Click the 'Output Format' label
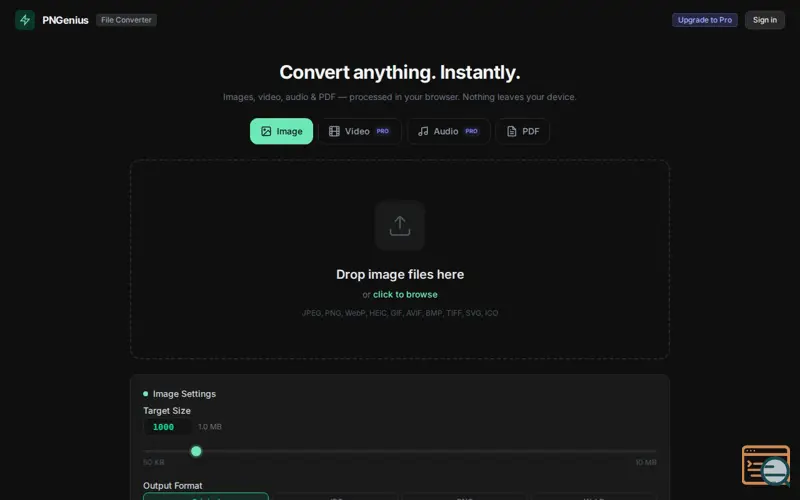800x500 pixels. [172, 486]
